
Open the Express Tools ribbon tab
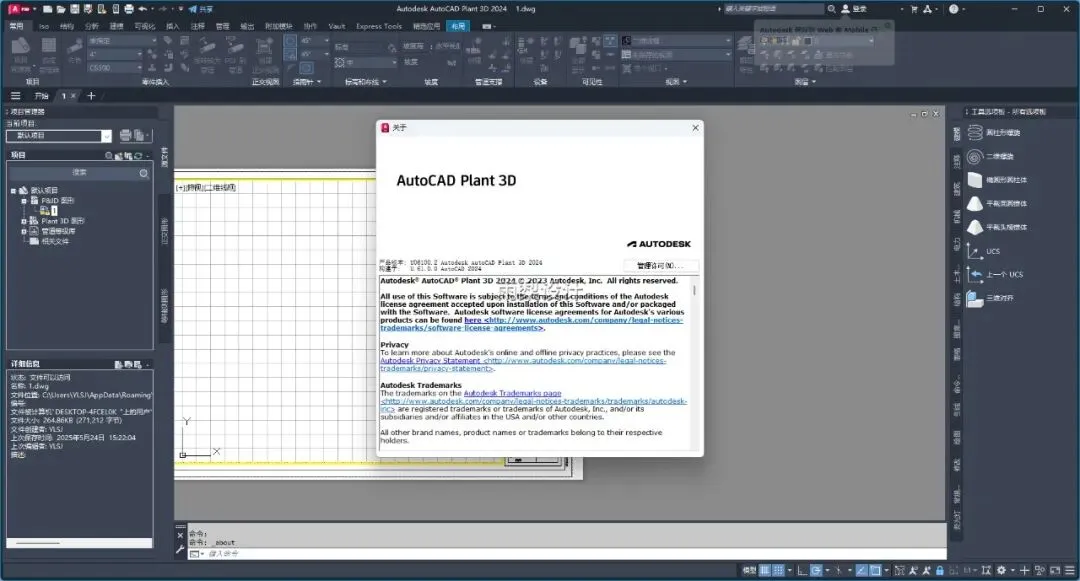[x=379, y=26]
